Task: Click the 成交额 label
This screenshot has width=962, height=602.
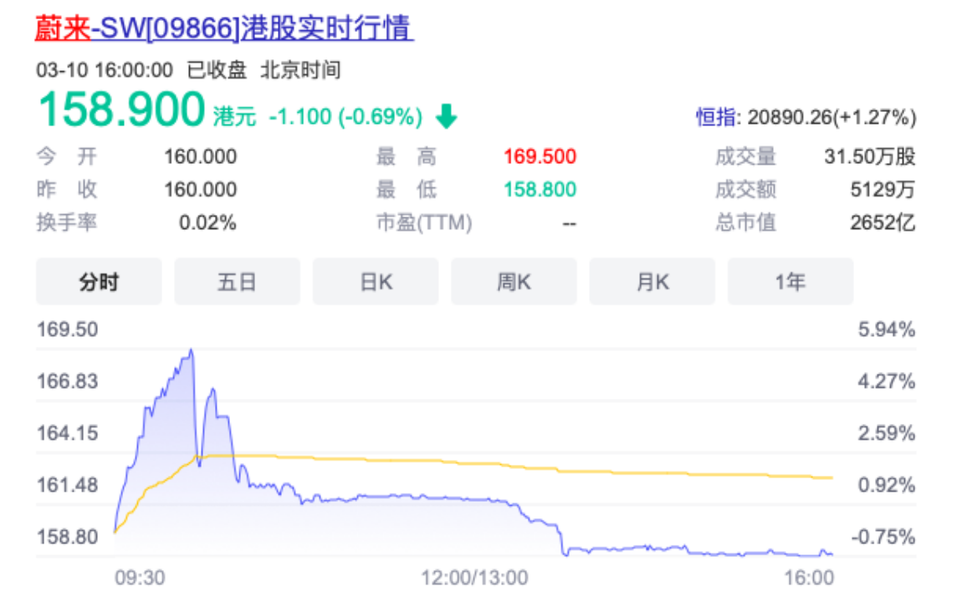Action: 746,189
